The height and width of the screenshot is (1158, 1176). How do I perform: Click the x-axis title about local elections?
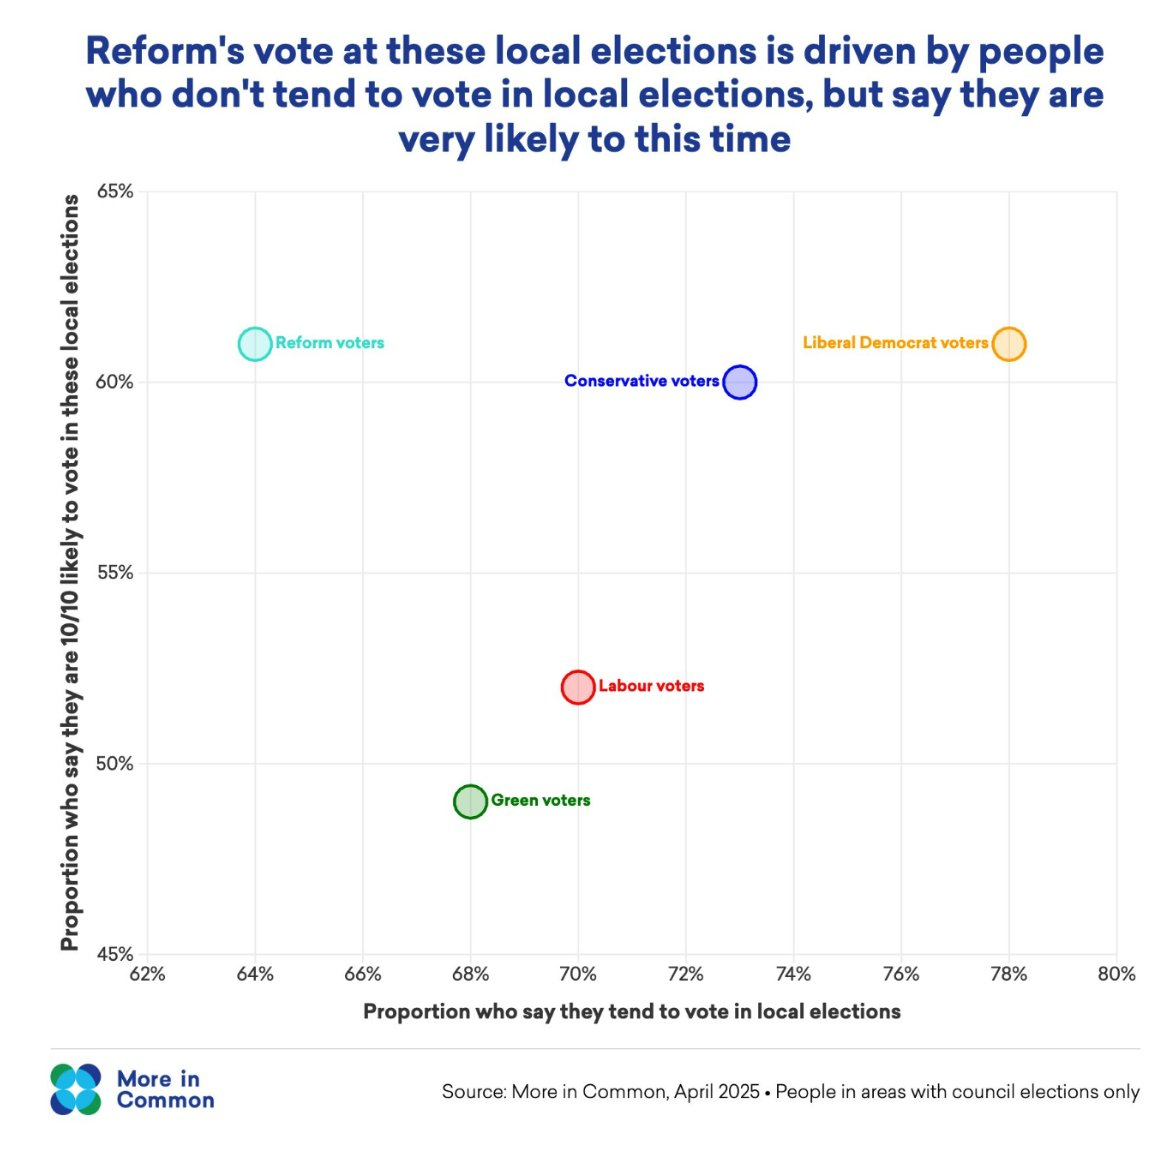pyautogui.click(x=631, y=1011)
